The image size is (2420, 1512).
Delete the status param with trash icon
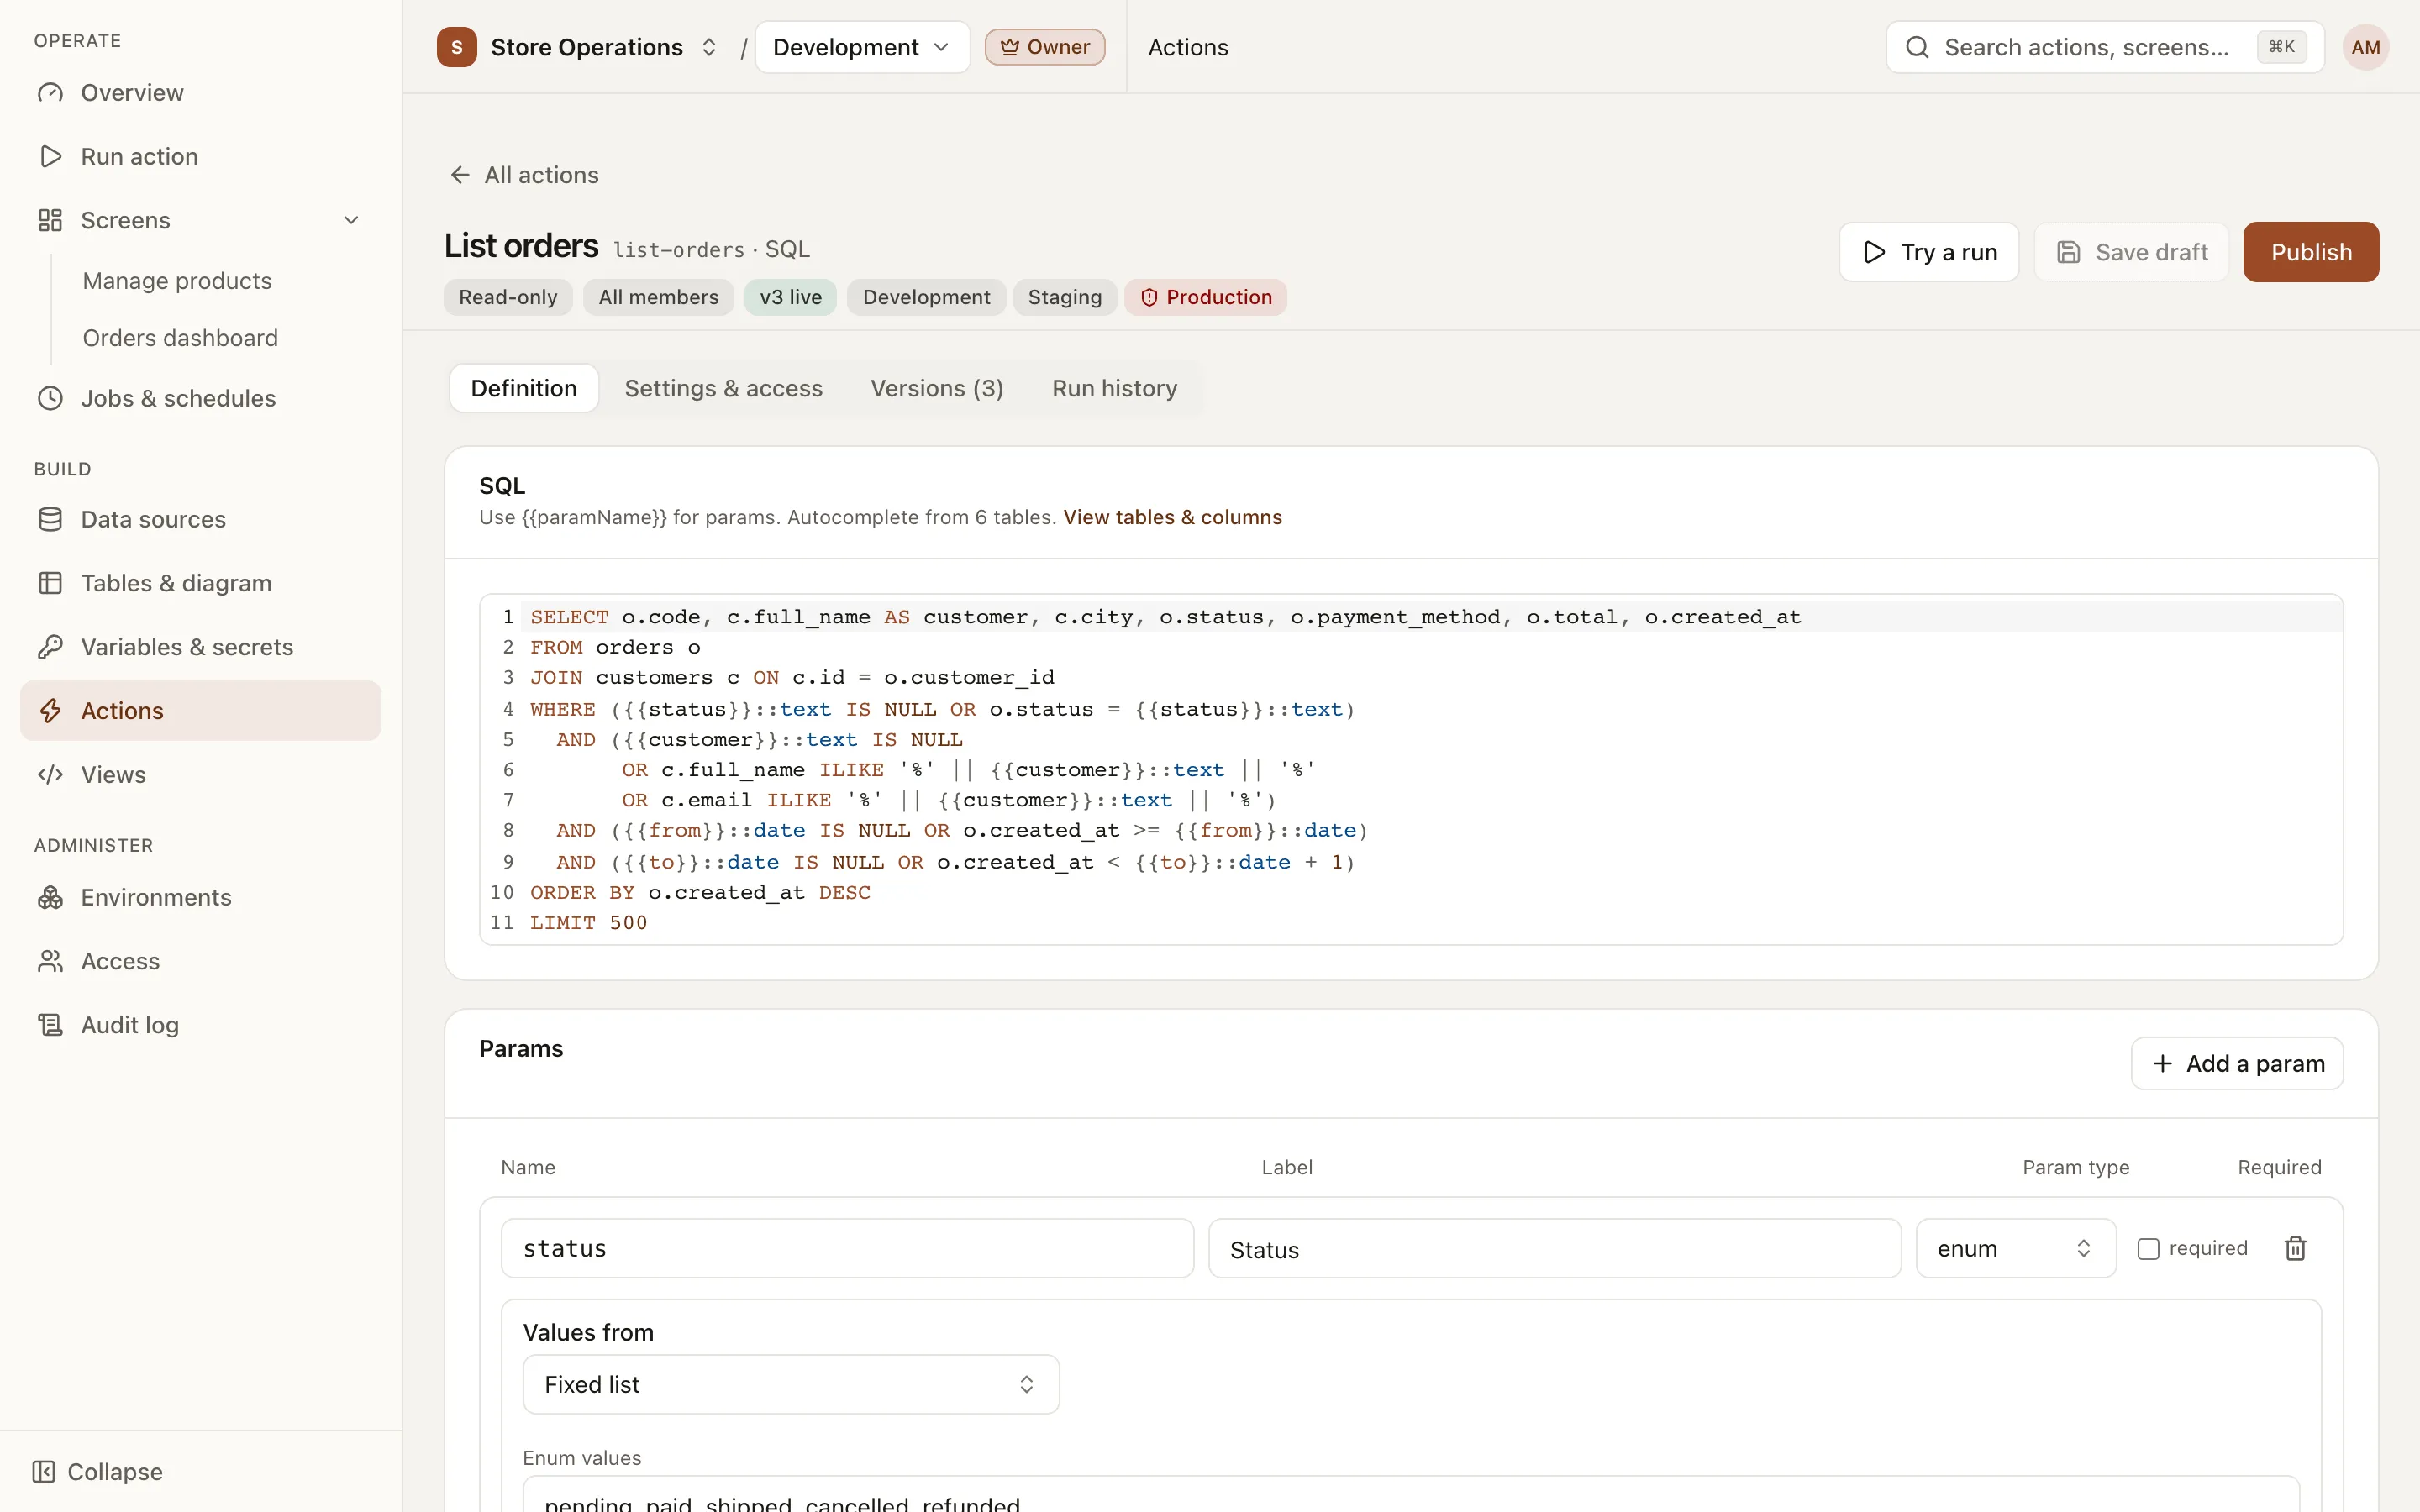pos(2295,1248)
